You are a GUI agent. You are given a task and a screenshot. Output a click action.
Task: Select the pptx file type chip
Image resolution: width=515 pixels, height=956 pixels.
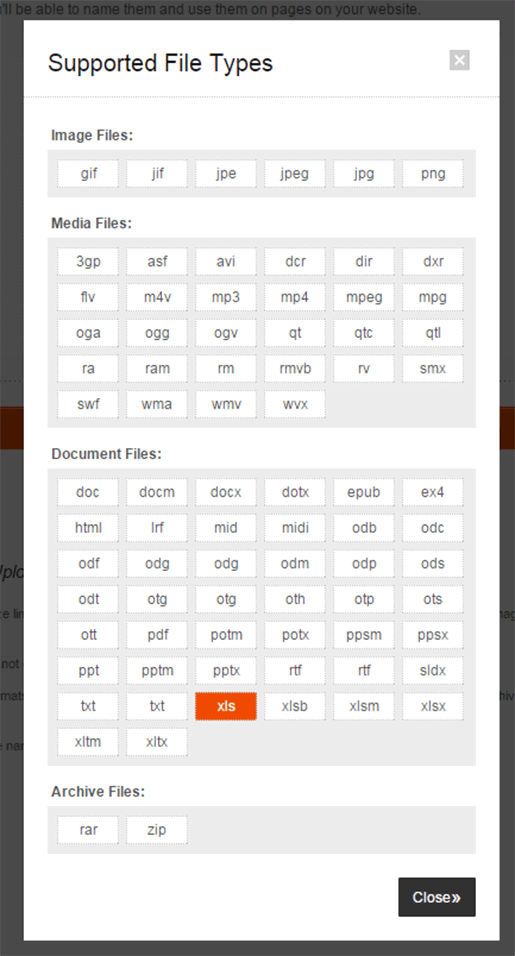(x=226, y=671)
